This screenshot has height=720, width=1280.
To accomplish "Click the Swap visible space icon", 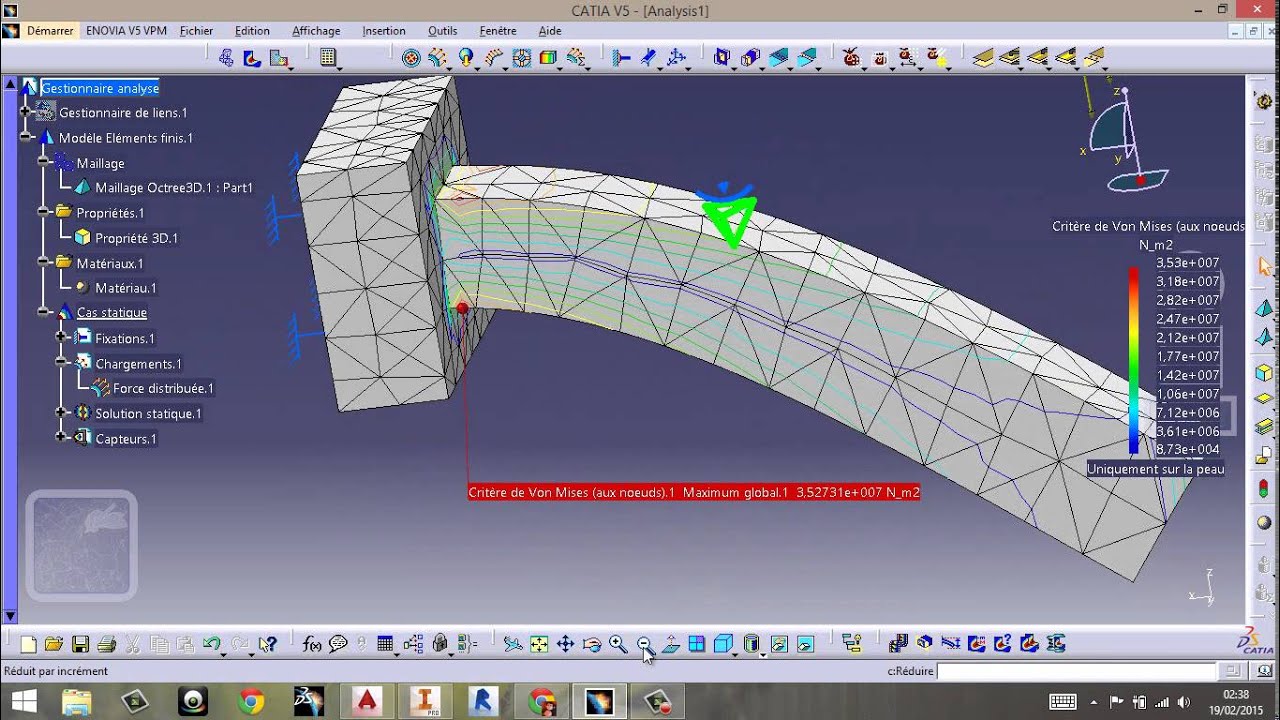I will pyautogui.click(x=806, y=645).
